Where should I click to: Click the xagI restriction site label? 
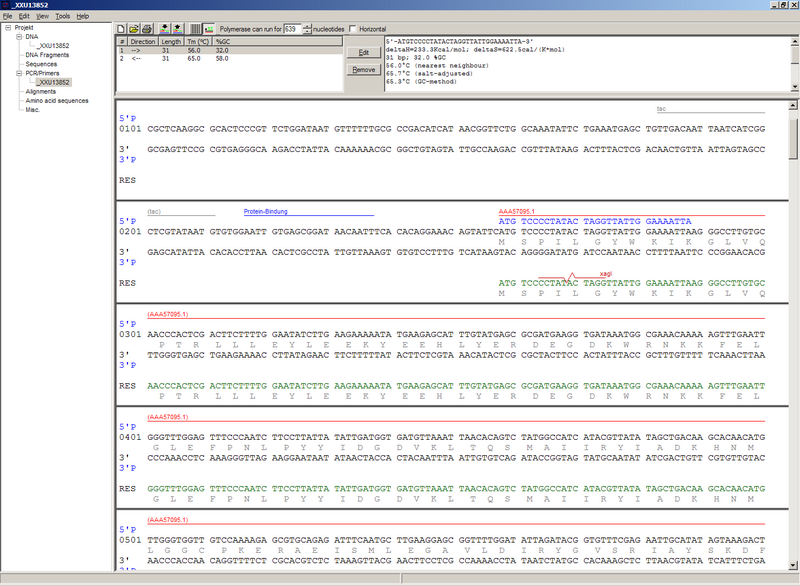[x=606, y=274]
